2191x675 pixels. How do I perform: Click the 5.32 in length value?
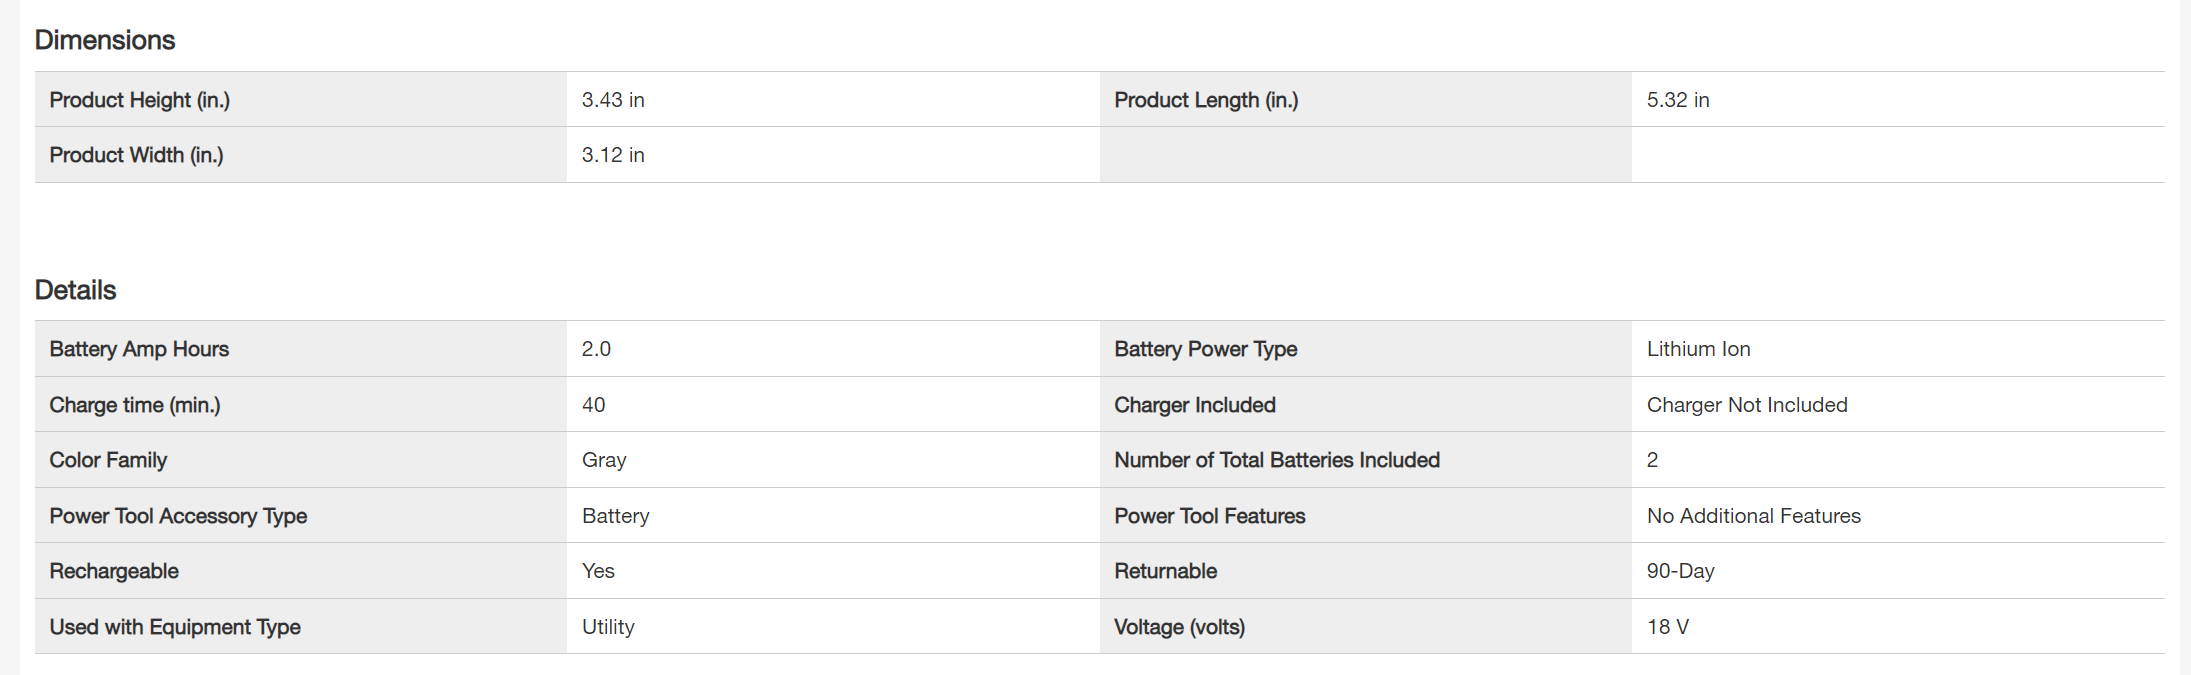(1678, 100)
